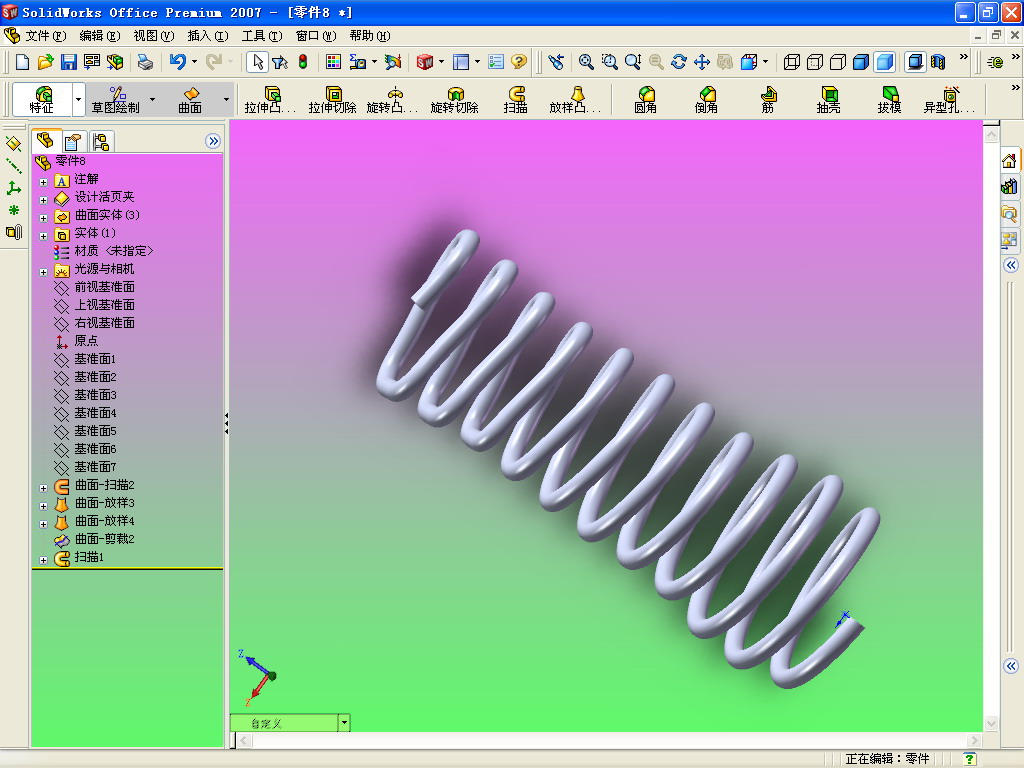Select 上视基准面 plane in tree
This screenshot has width=1024, height=768.
[104, 305]
